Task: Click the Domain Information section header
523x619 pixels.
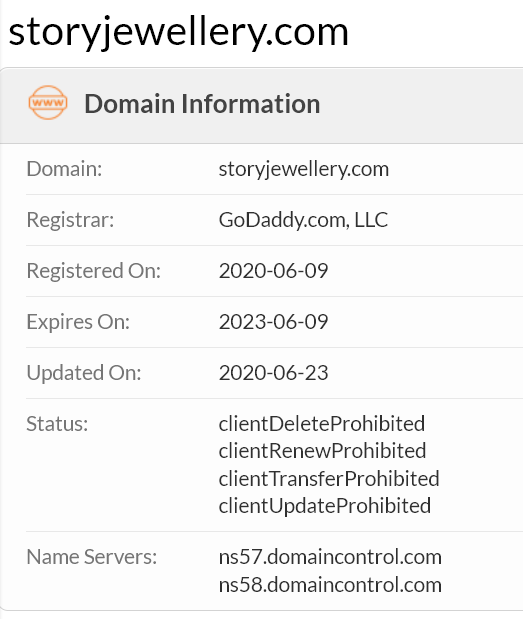Action: point(202,104)
